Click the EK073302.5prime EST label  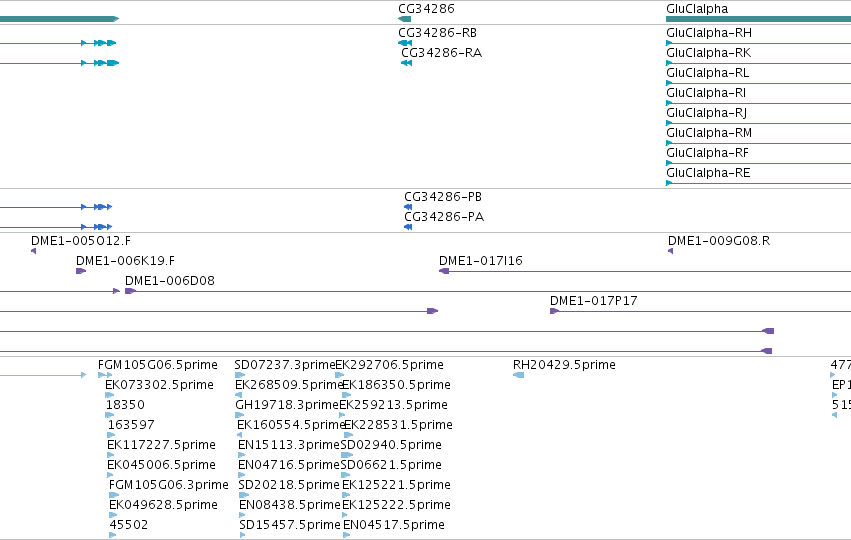point(159,385)
